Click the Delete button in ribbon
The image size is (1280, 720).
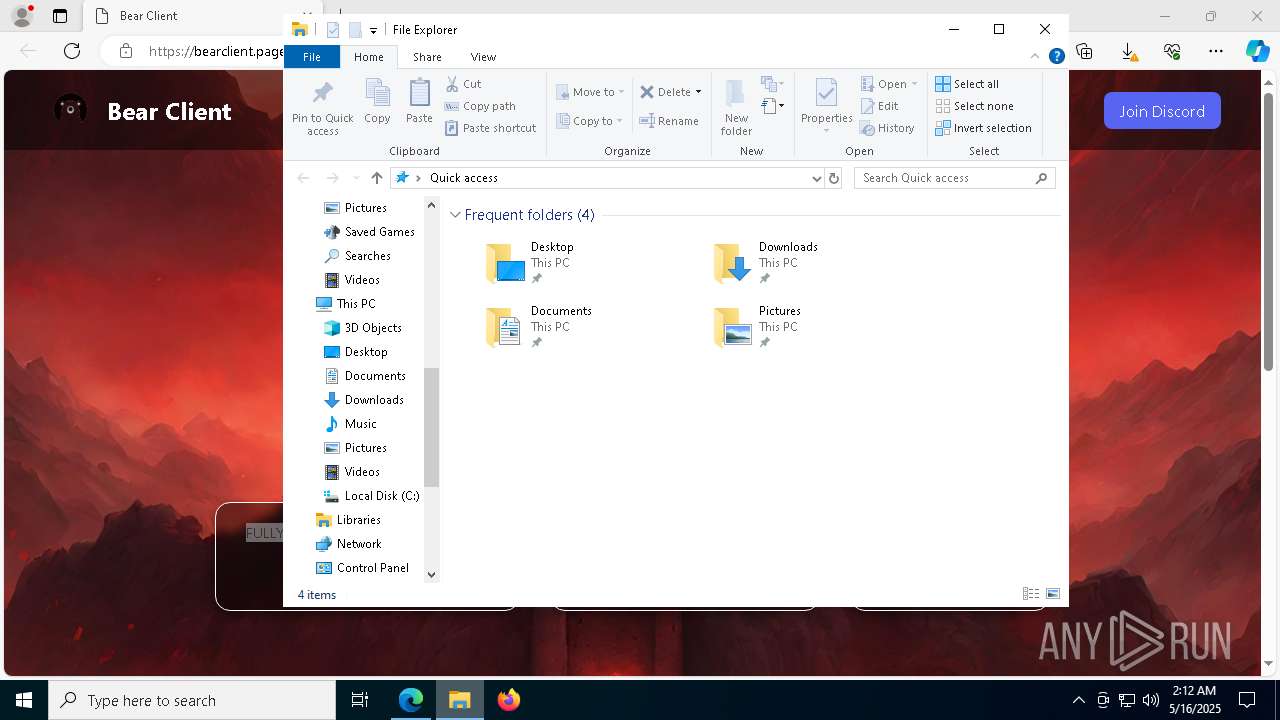[x=666, y=92]
